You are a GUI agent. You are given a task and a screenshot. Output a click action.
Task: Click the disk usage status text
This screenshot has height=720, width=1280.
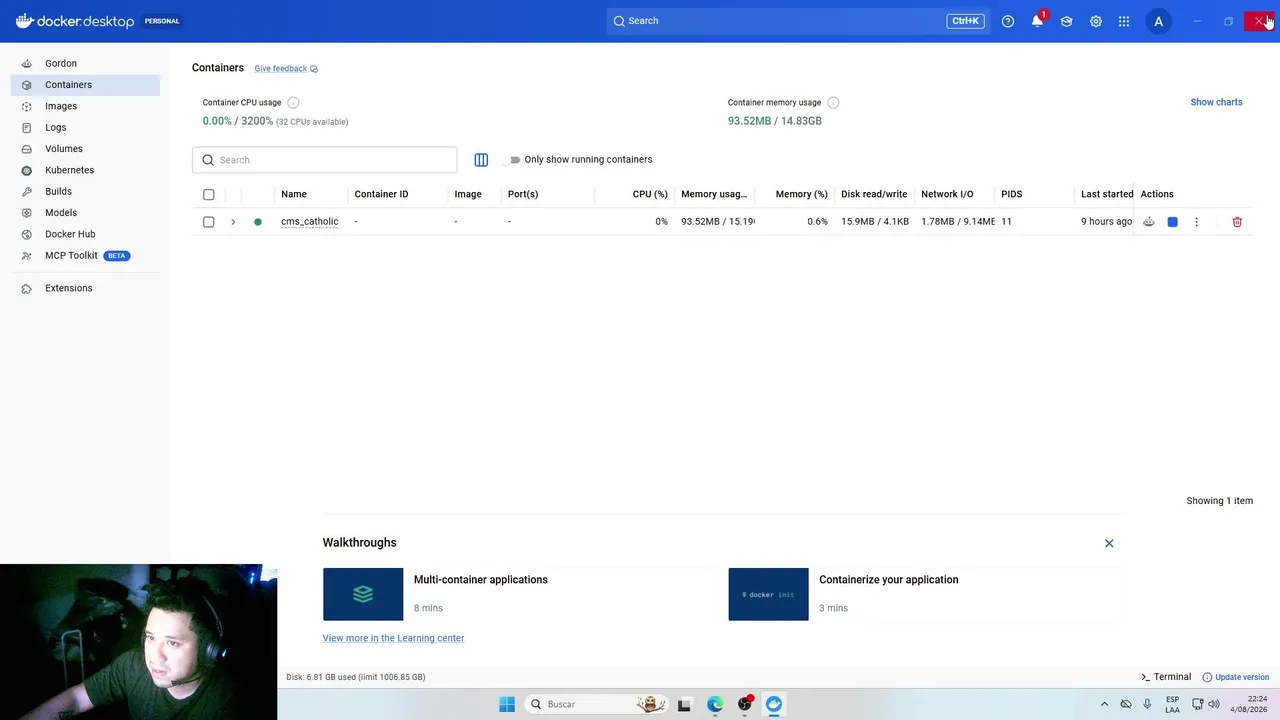click(355, 677)
